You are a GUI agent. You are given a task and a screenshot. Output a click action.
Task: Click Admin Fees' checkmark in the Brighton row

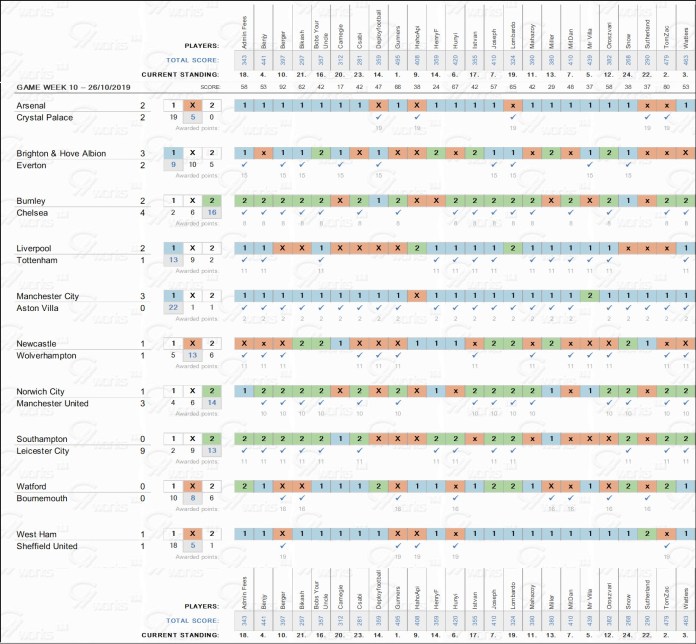(244, 165)
